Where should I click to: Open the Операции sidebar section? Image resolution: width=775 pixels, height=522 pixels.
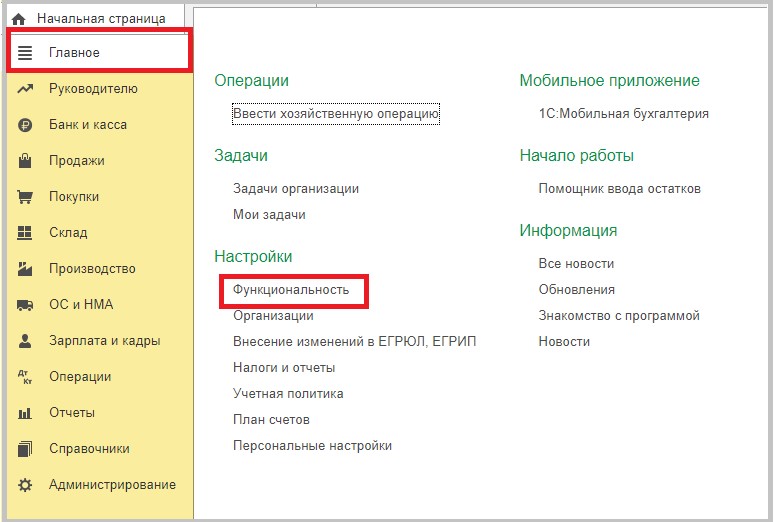pos(80,377)
